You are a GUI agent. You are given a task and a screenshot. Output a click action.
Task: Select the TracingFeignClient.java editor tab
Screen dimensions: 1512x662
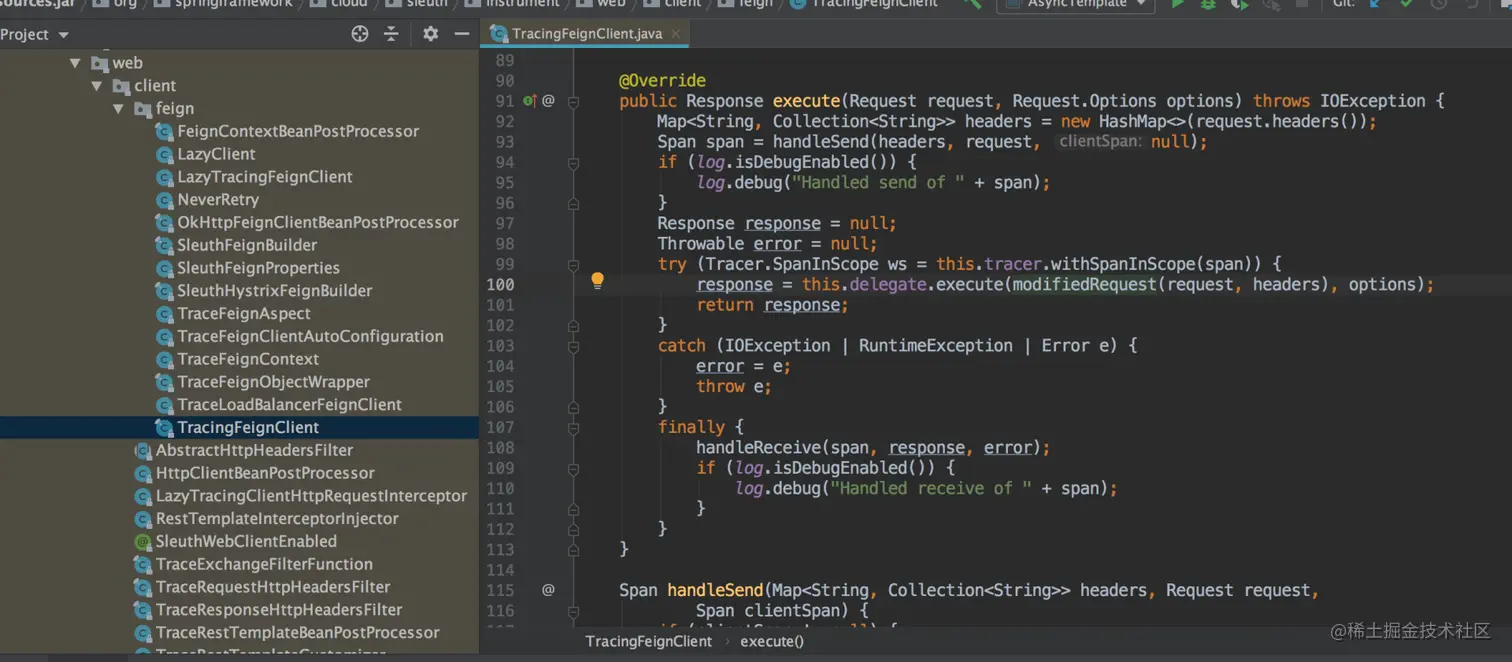(x=585, y=34)
